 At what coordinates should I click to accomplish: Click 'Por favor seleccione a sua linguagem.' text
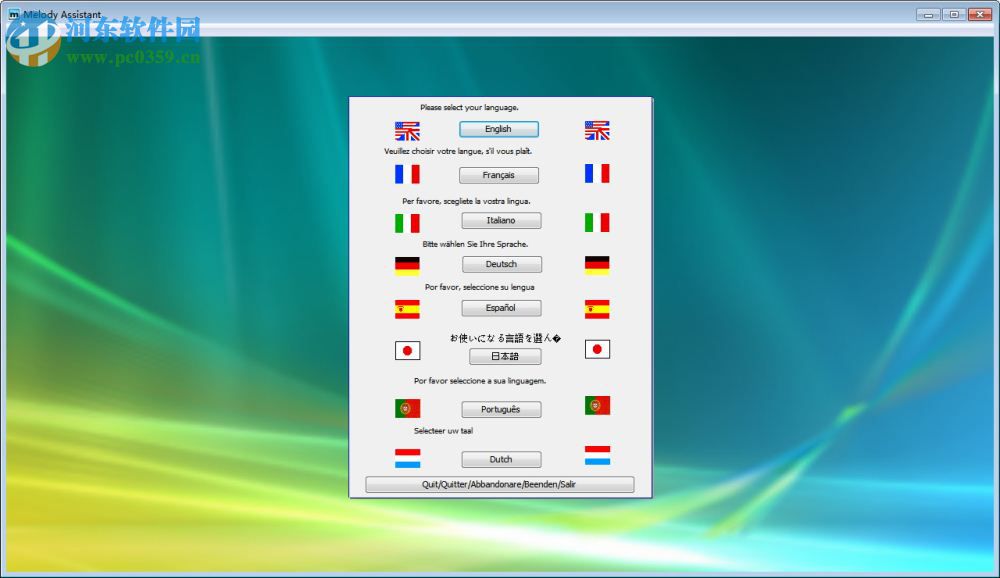[480, 381]
